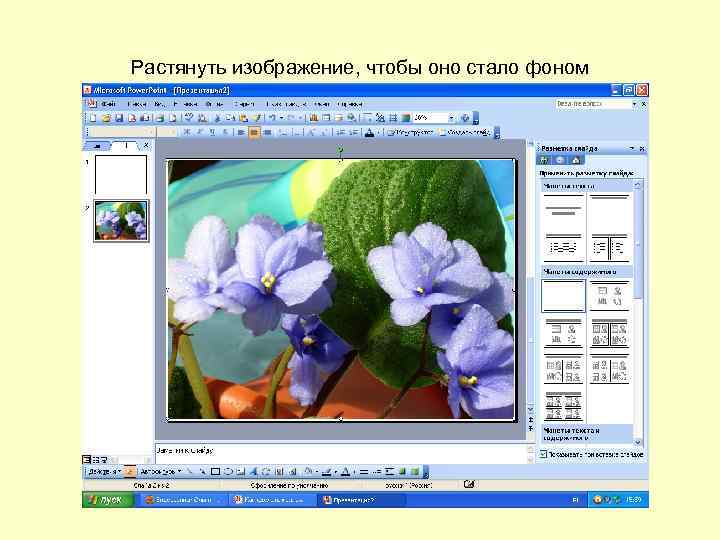Viewport: 720px width, 540px height.
Task: Toggle Bold formatting
Action: coord(186,132)
